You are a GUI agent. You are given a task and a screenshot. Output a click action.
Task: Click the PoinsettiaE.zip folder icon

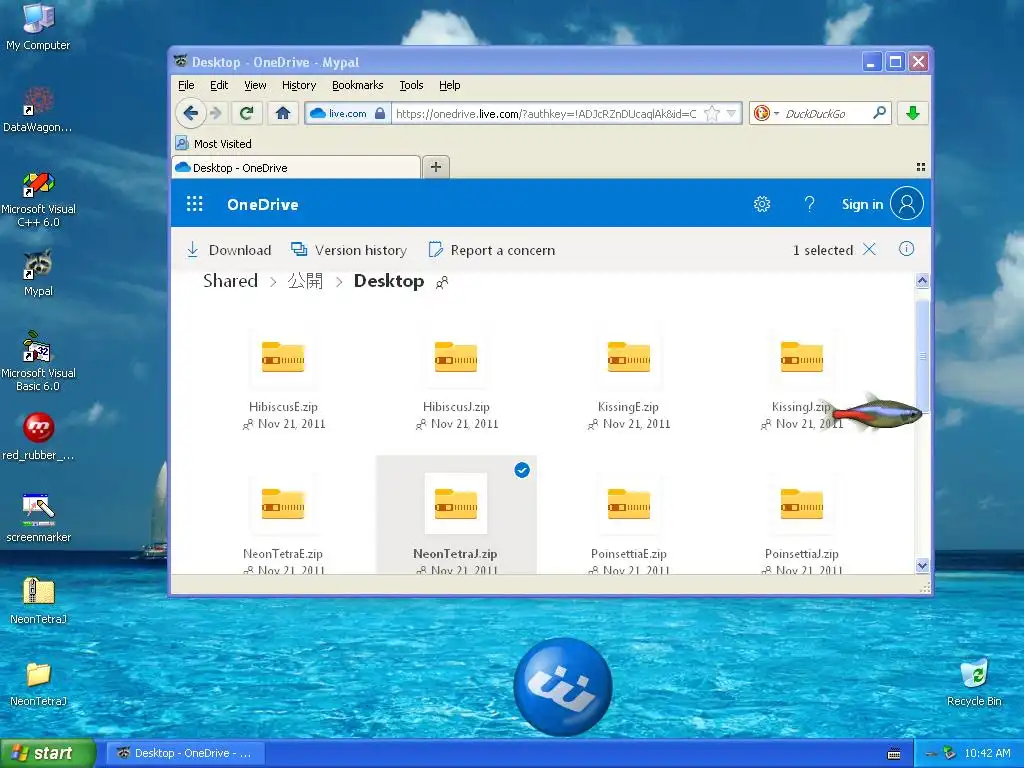(629, 504)
